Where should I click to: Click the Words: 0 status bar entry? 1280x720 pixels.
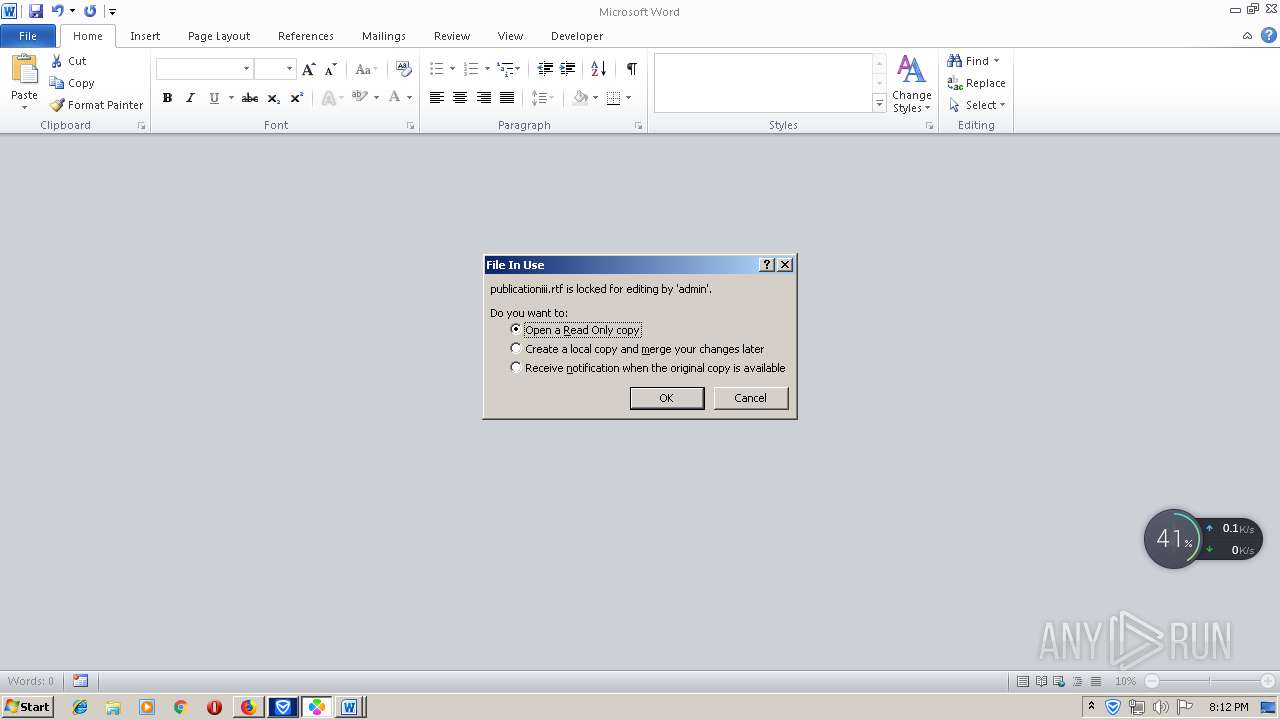coord(31,681)
